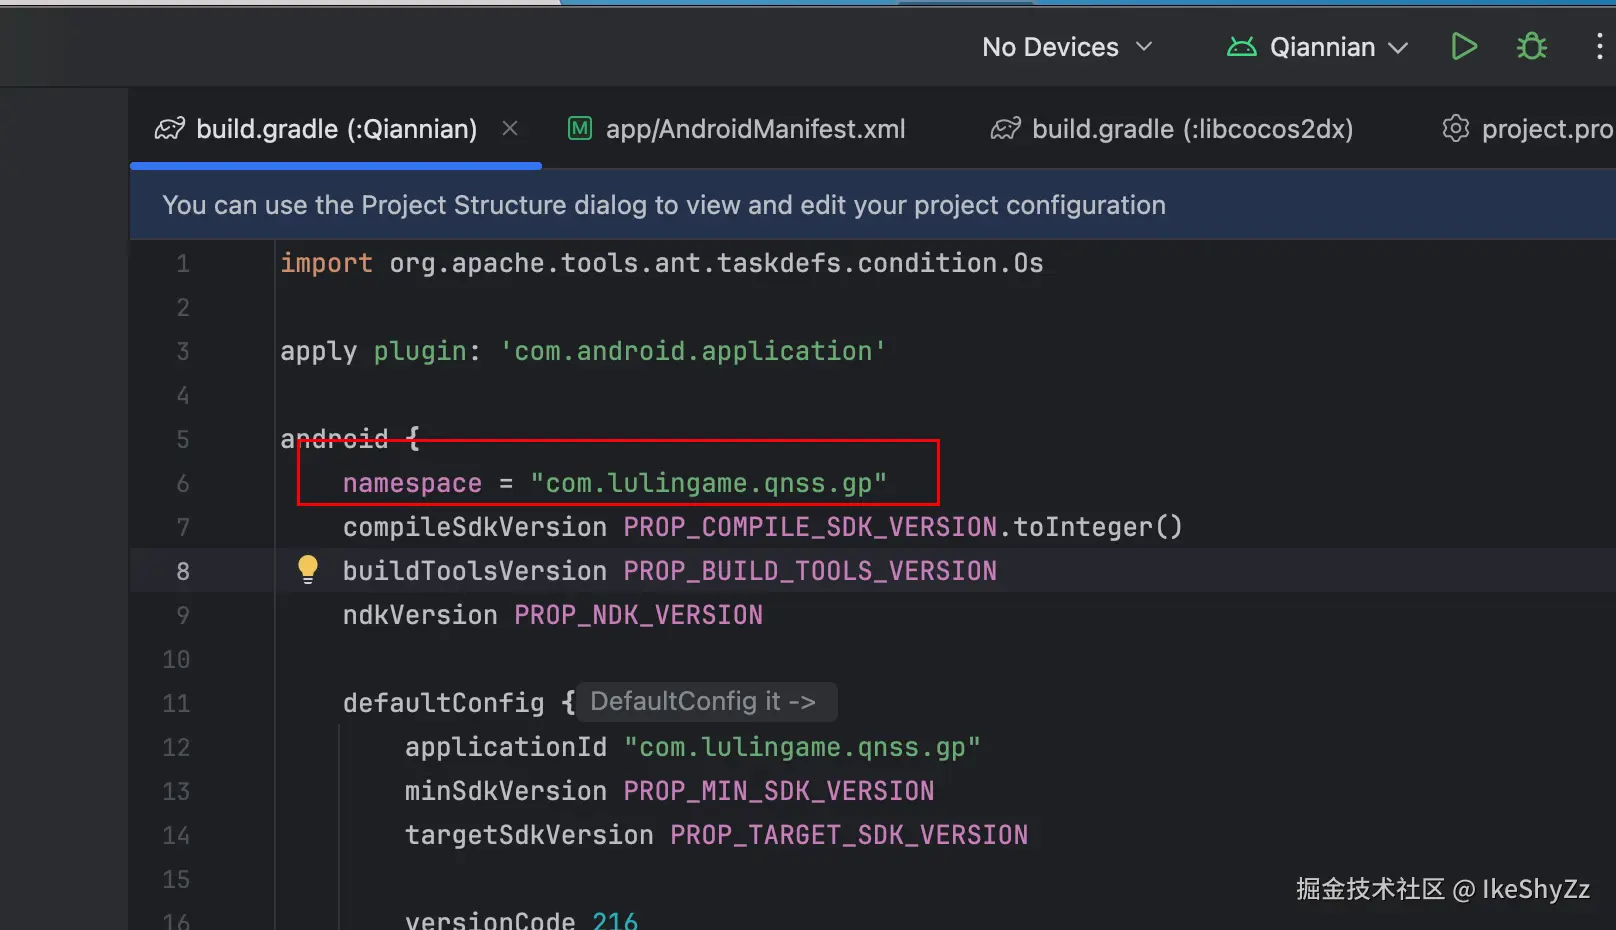The width and height of the screenshot is (1616, 930).
Task: Click the Project Structure notification banner
Action: click(x=664, y=205)
